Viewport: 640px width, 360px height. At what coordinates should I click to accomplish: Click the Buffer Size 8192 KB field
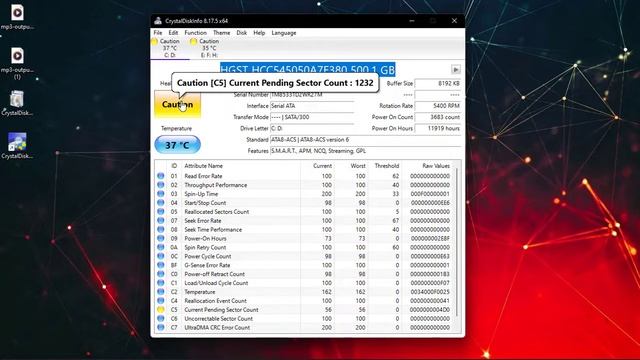click(438, 83)
